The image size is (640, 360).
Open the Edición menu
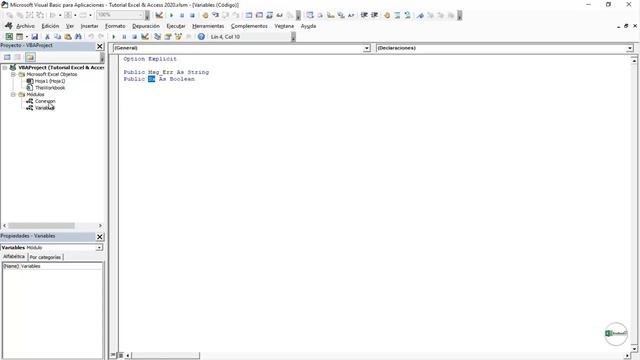tap(50, 26)
